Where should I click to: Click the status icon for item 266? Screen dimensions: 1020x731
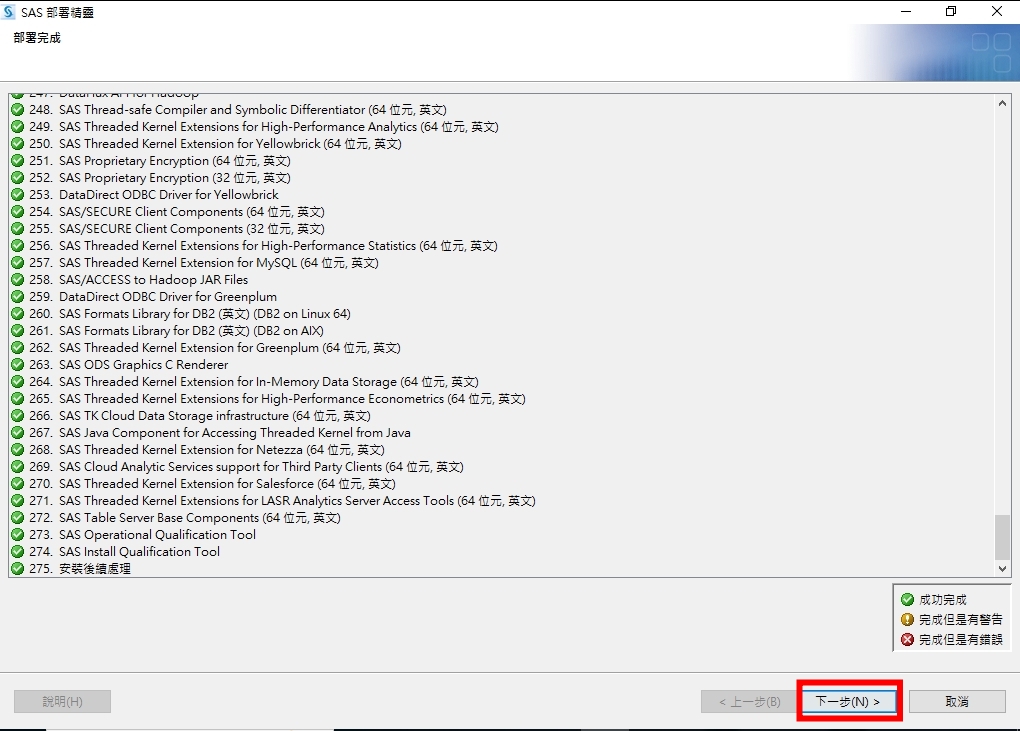point(18,416)
